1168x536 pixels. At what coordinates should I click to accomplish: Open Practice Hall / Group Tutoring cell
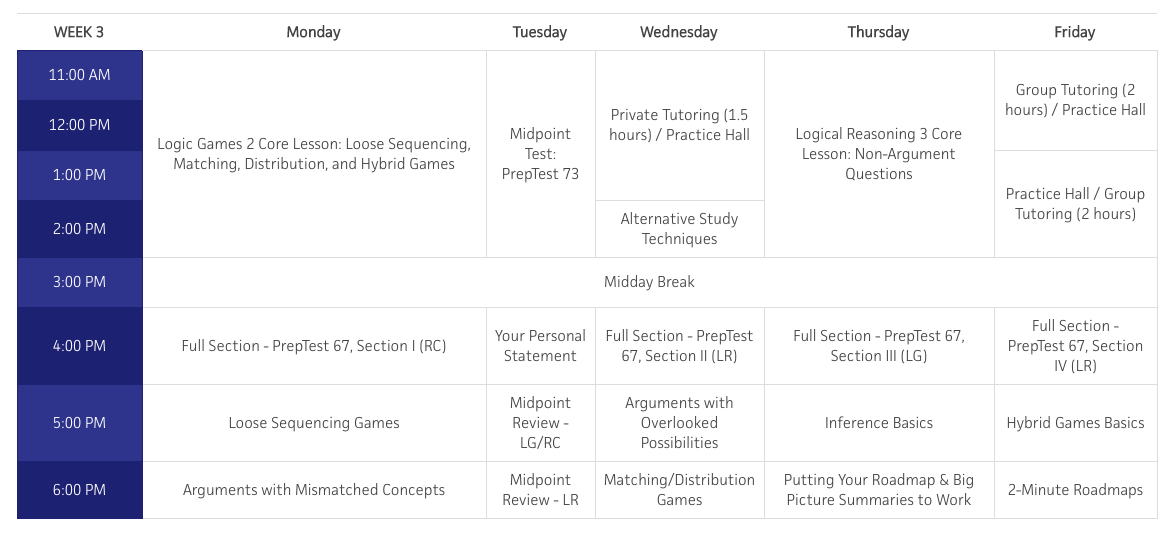tap(1075, 204)
